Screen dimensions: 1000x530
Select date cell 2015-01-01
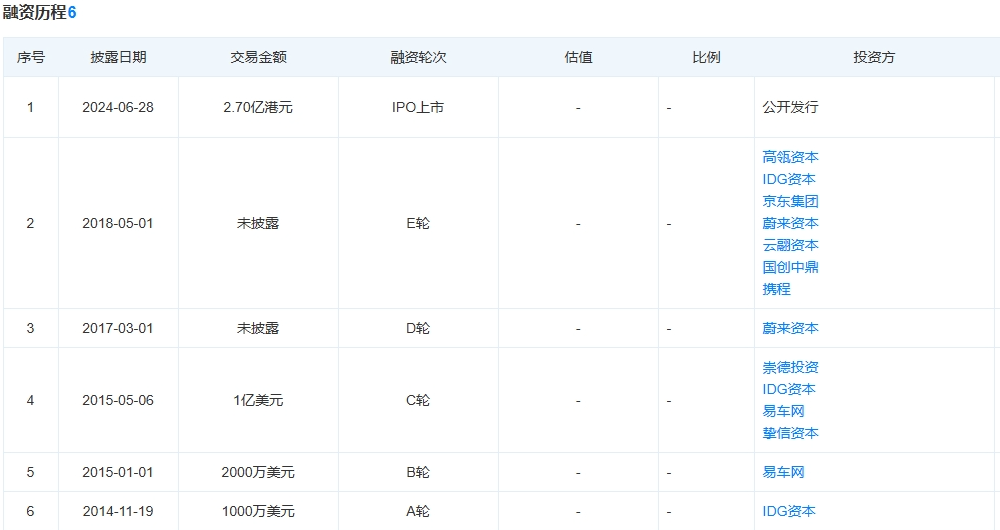coord(118,472)
